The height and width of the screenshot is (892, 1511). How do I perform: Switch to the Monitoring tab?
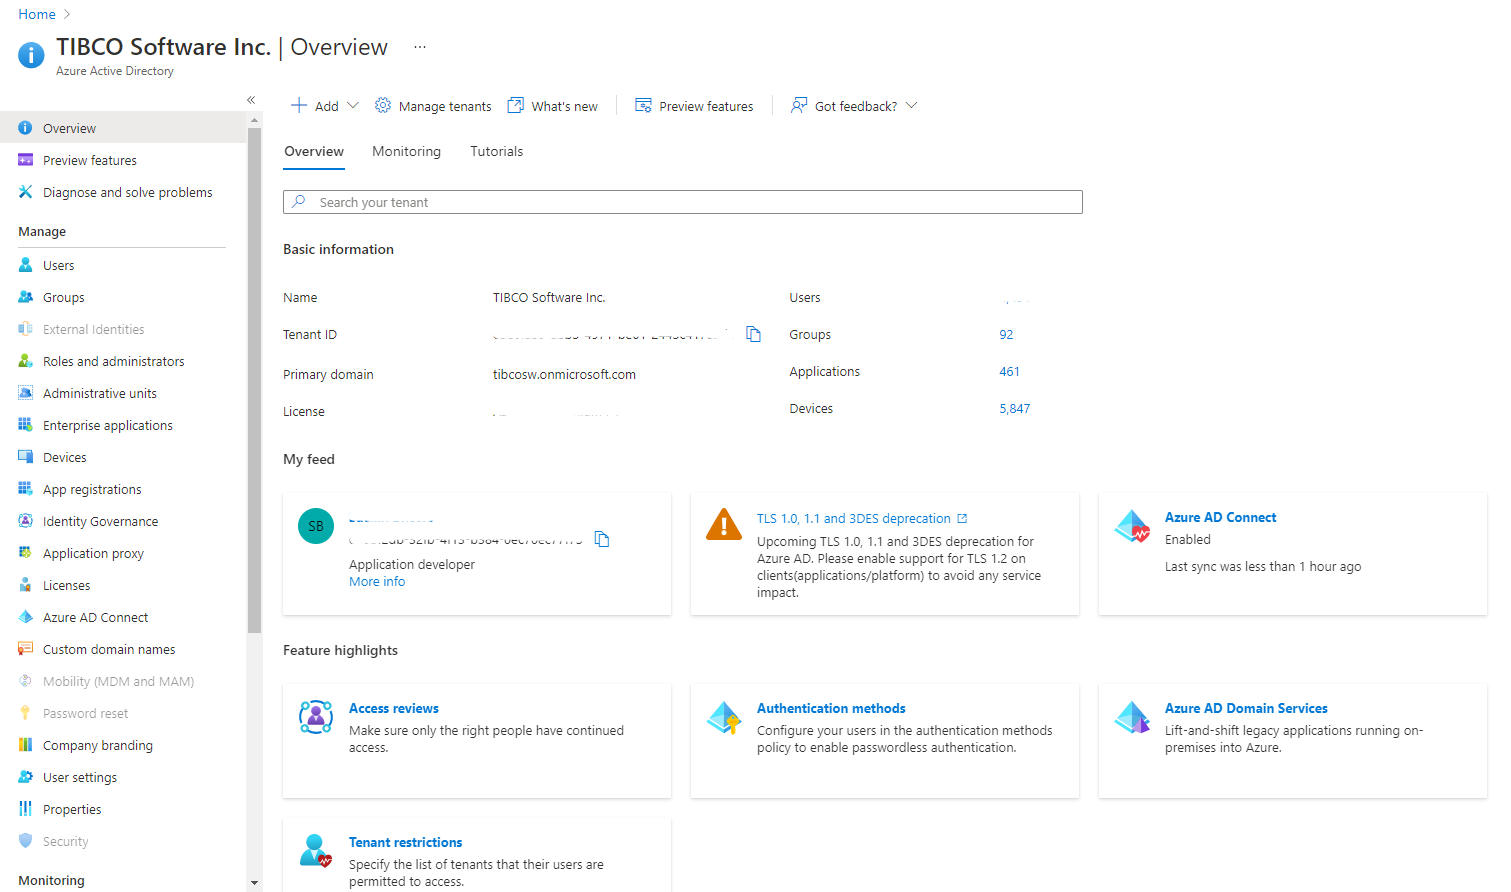pyautogui.click(x=406, y=152)
